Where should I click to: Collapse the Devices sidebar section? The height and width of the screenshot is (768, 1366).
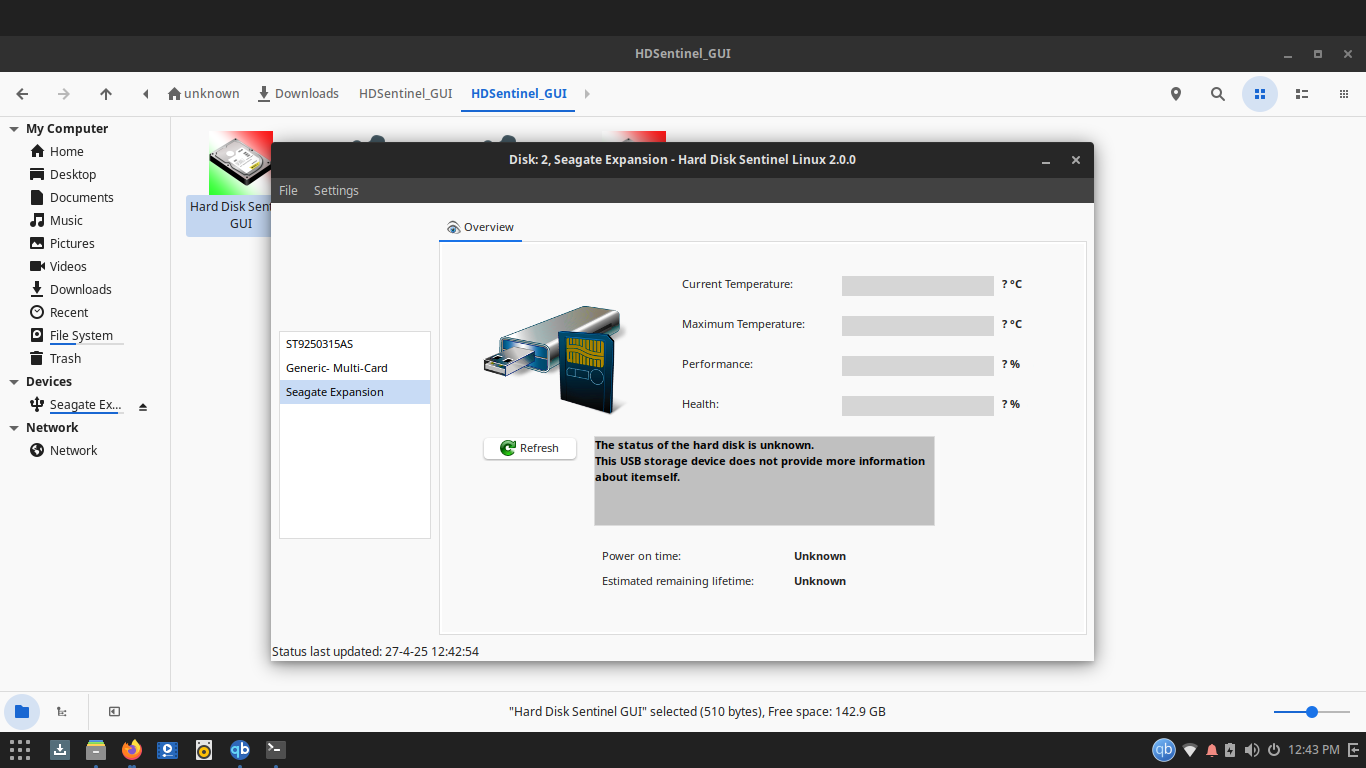14,382
